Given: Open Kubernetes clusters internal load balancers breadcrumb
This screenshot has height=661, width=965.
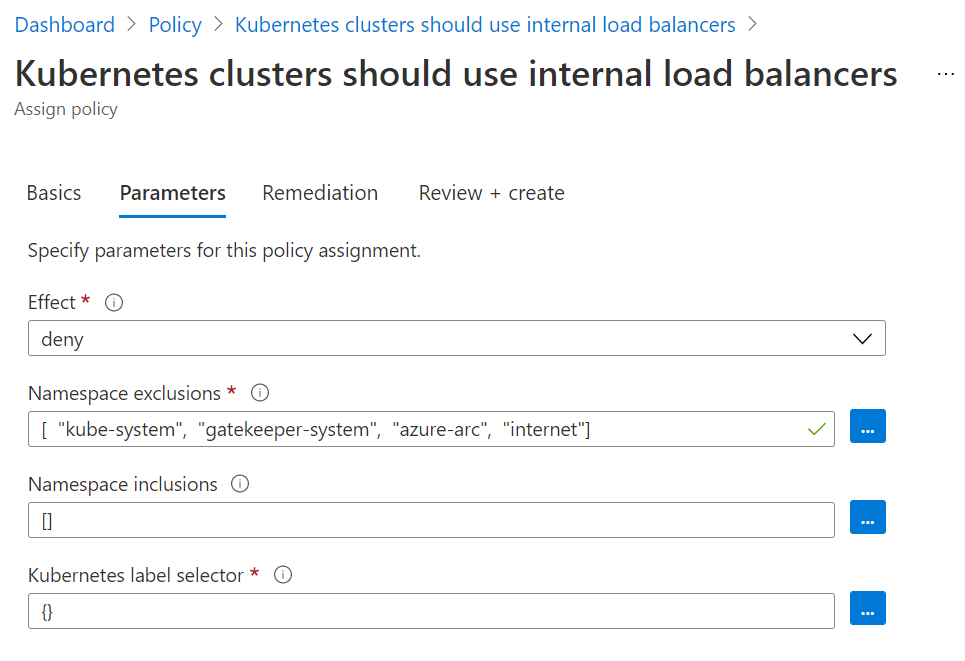Looking at the screenshot, I should pos(485,25).
